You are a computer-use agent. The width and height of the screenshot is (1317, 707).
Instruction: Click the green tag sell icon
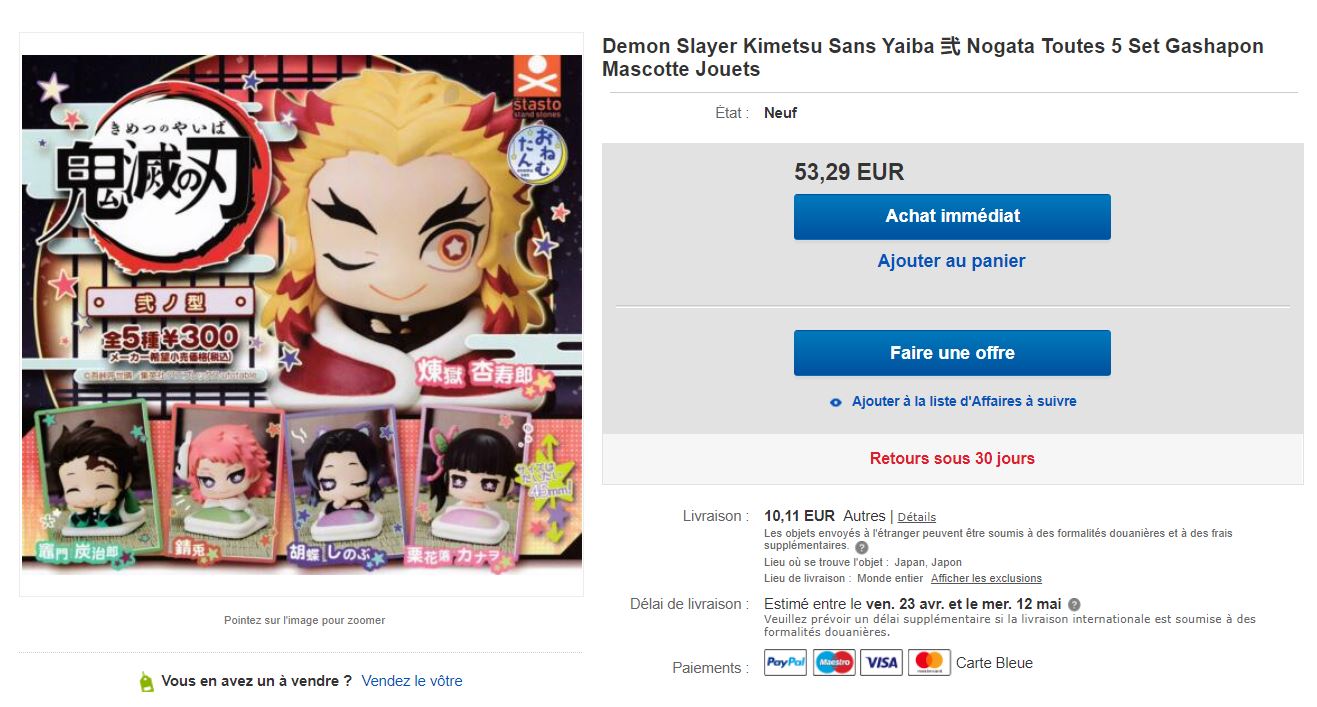(147, 682)
